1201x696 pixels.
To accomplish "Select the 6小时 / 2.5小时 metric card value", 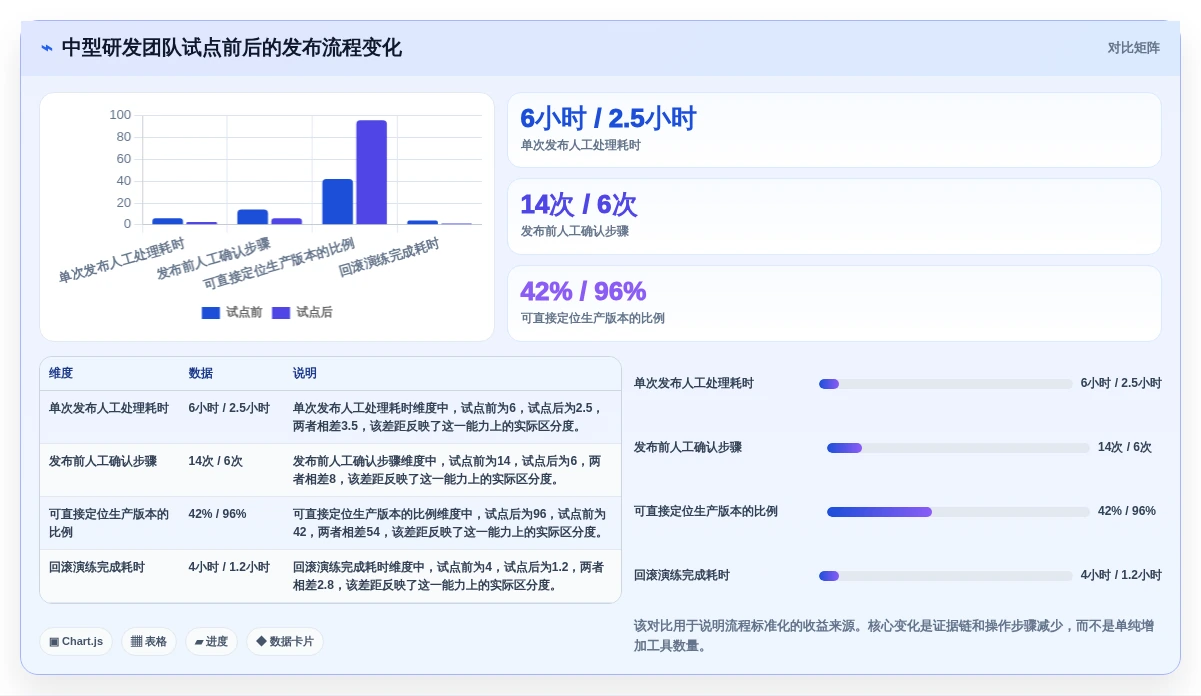I will click(x=608, y=118).
